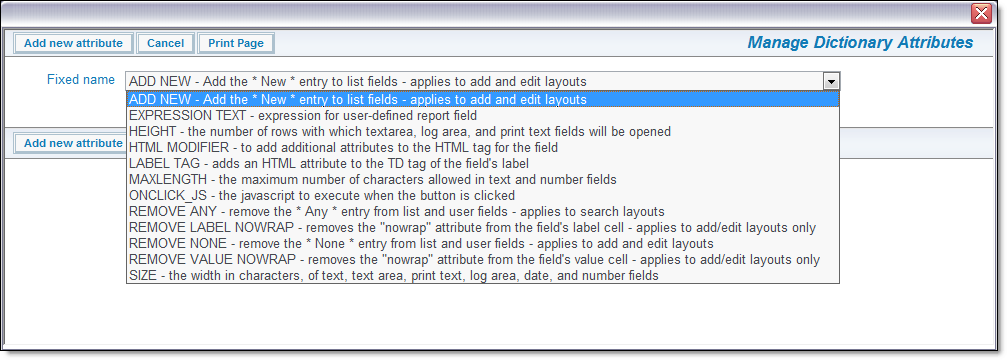Select REMOVE LABEL NOWRAP option

click(482, 228)
